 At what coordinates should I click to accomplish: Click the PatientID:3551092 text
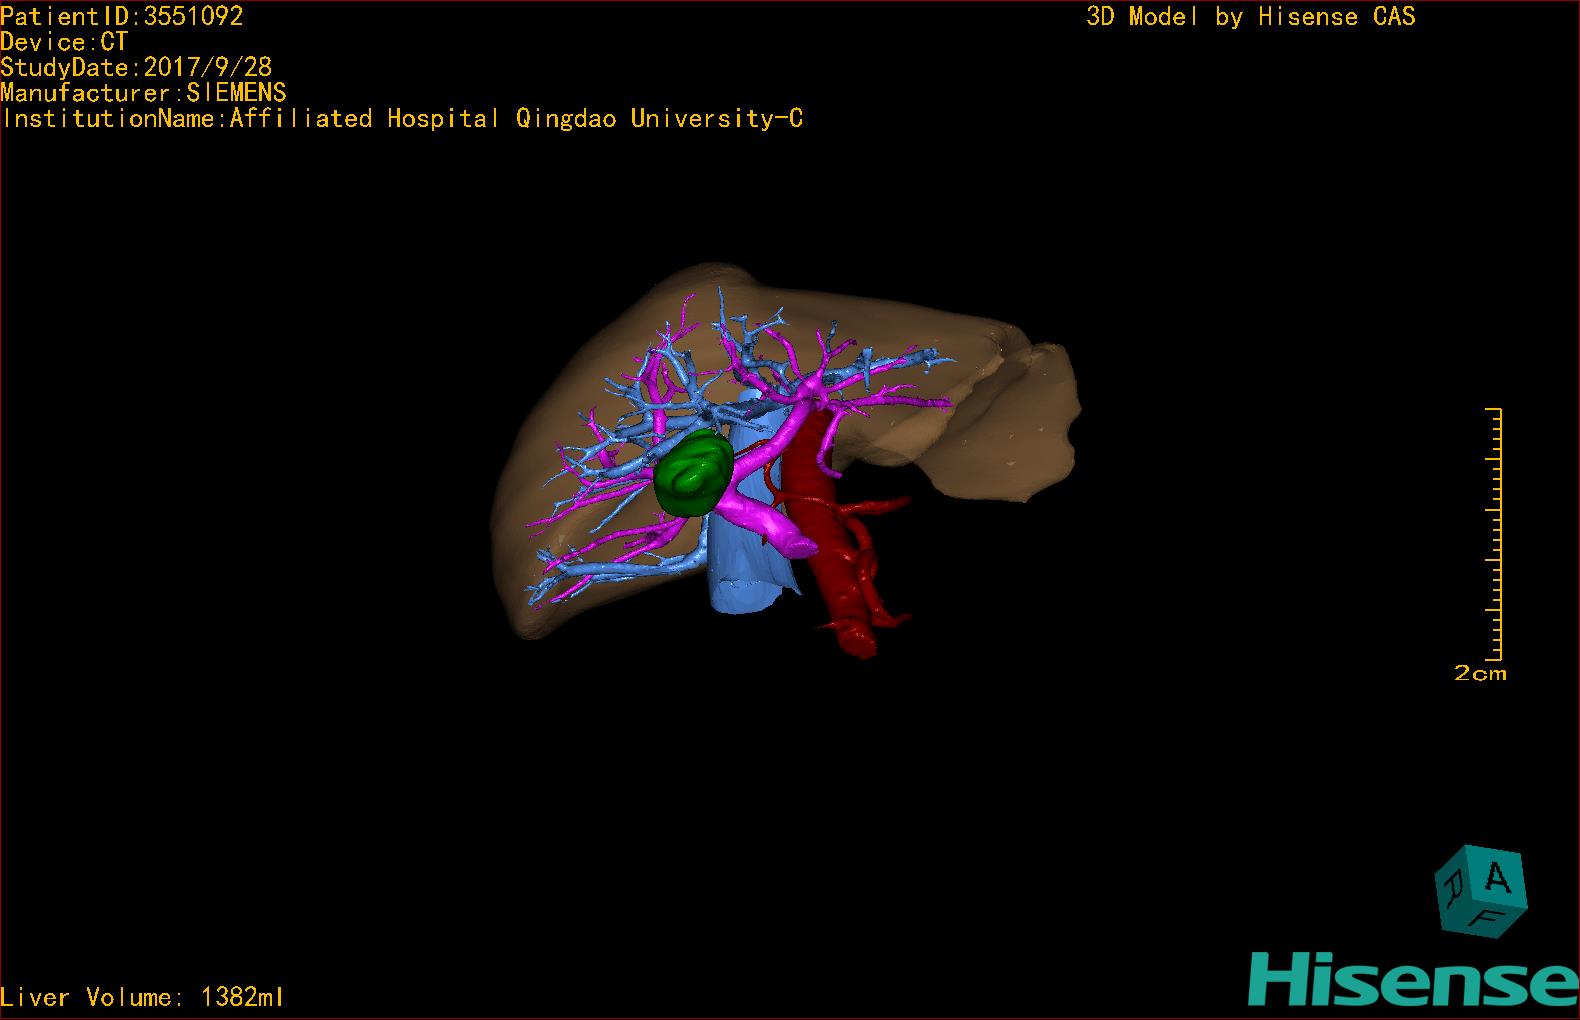click(122, 16)
